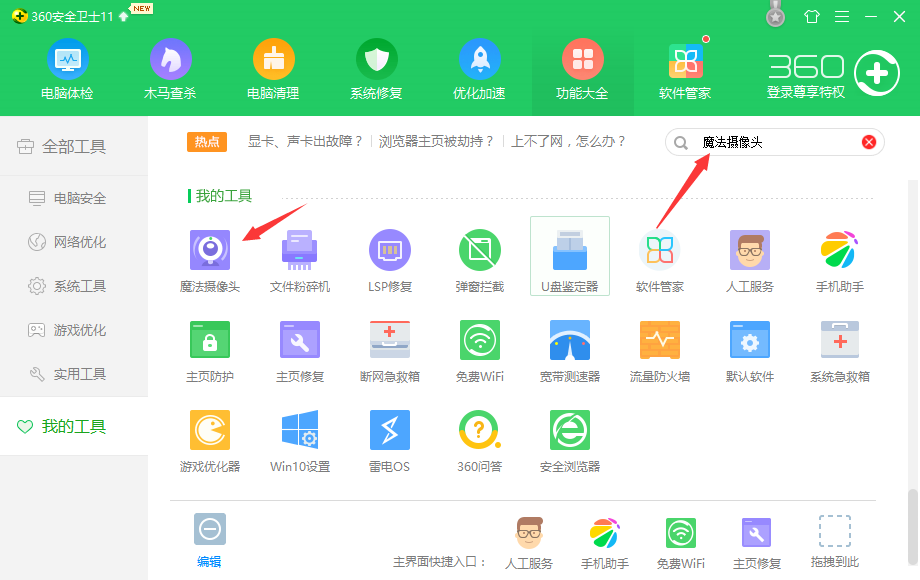This screenshot has width=920, height=580.
Task: Open 主页修复 in the shortcut bar
Action: 756,542
